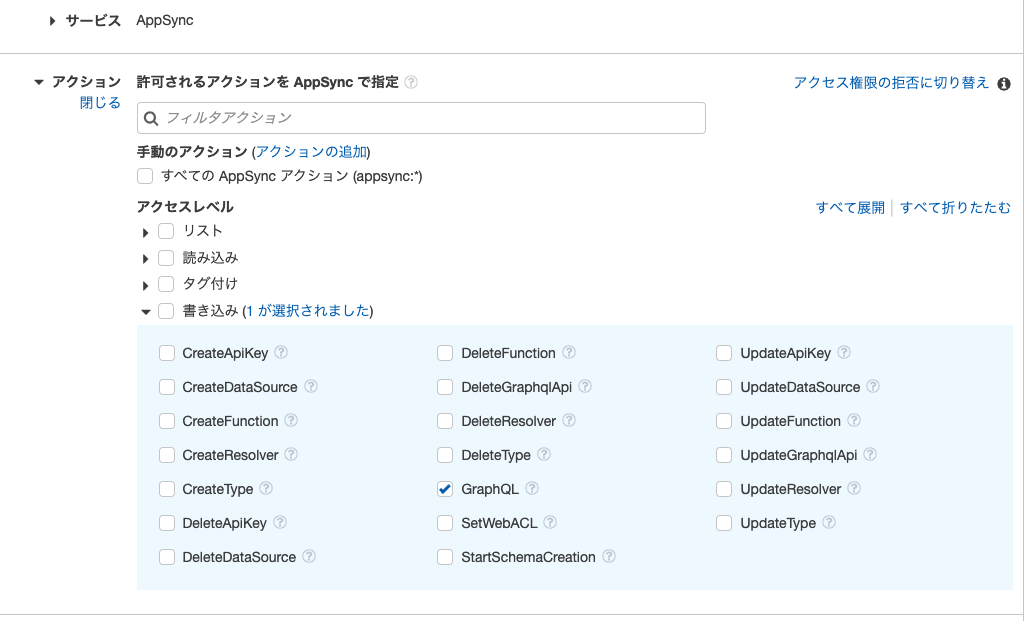Uncheck the GraphQL action checkbox
Image resolution: width=1031 pixels, height=621 pixels.
tap(445, 489)
